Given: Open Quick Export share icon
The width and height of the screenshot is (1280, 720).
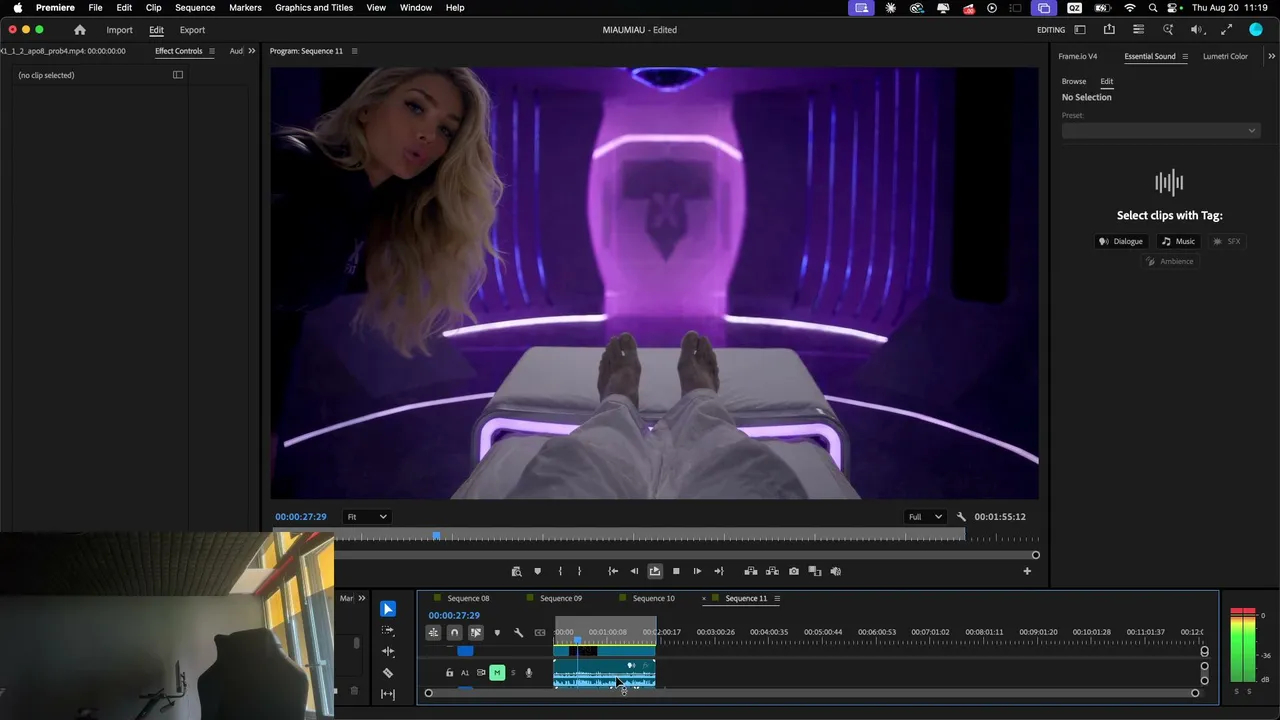Looking at the screenshot, I should coord(1109,30).
